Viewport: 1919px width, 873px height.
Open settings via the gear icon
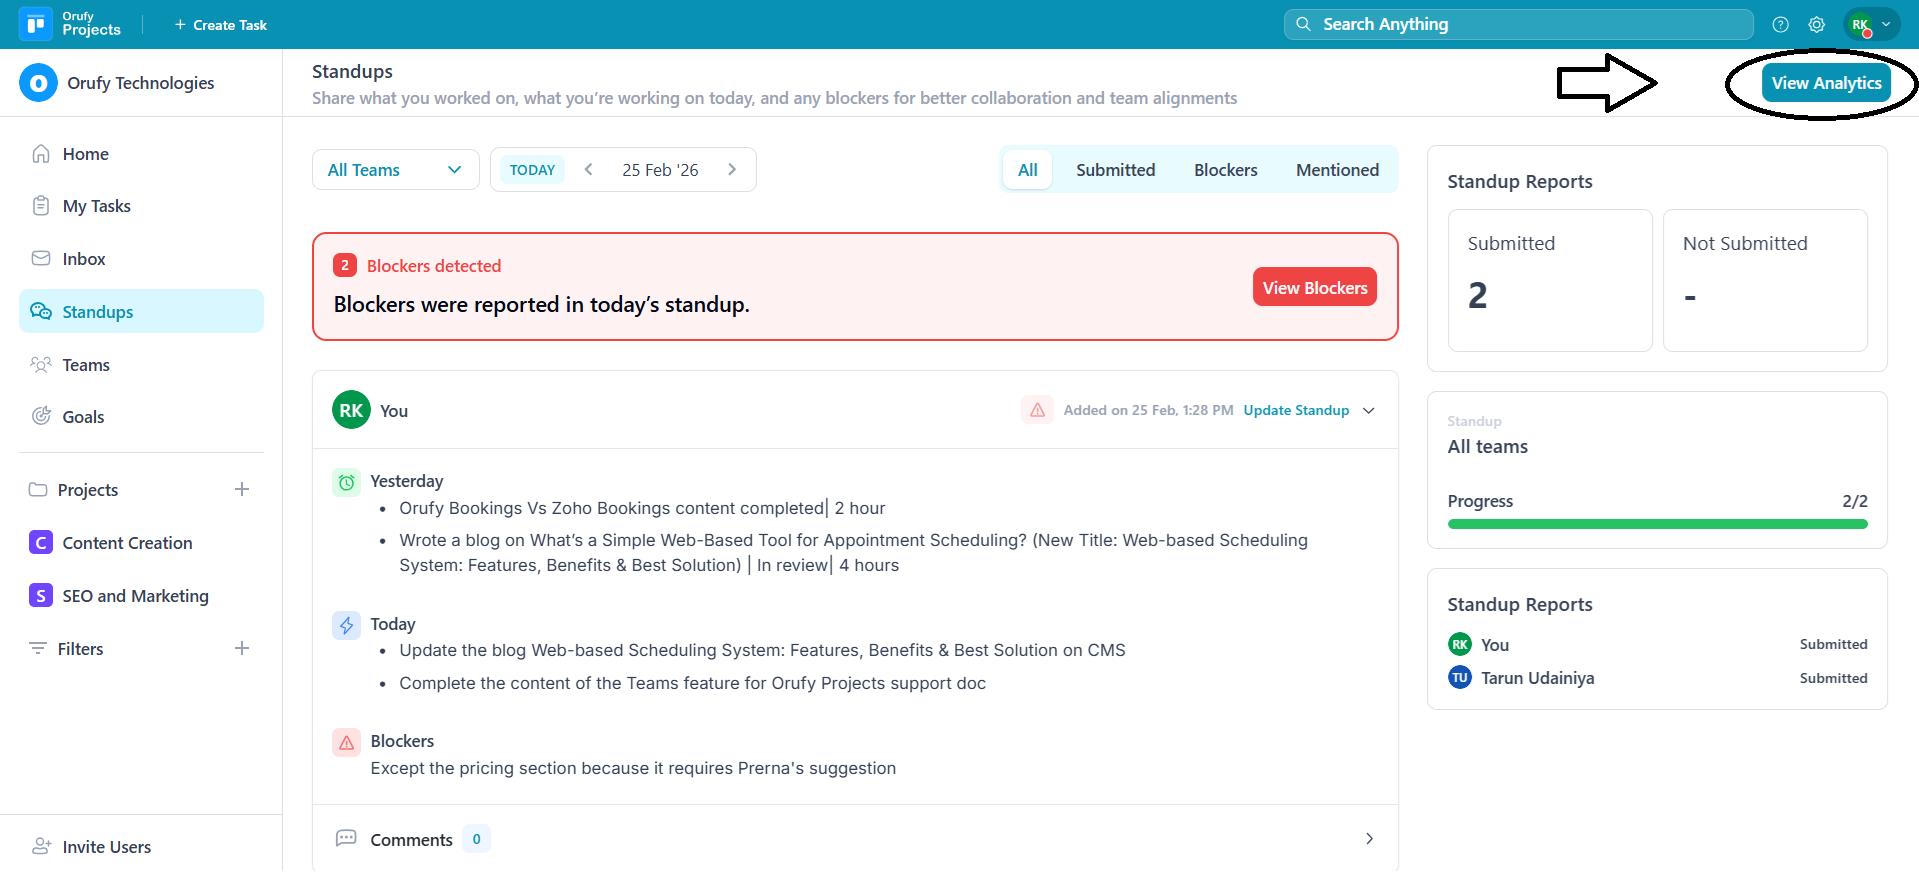coord(1817,25)
